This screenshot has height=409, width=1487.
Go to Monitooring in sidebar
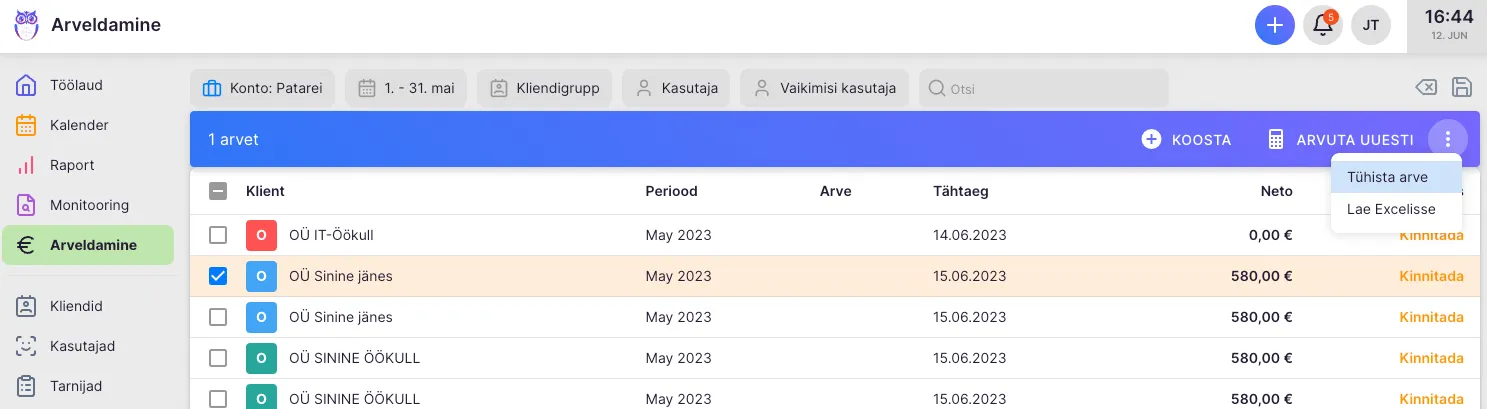[x=88, y=205]
